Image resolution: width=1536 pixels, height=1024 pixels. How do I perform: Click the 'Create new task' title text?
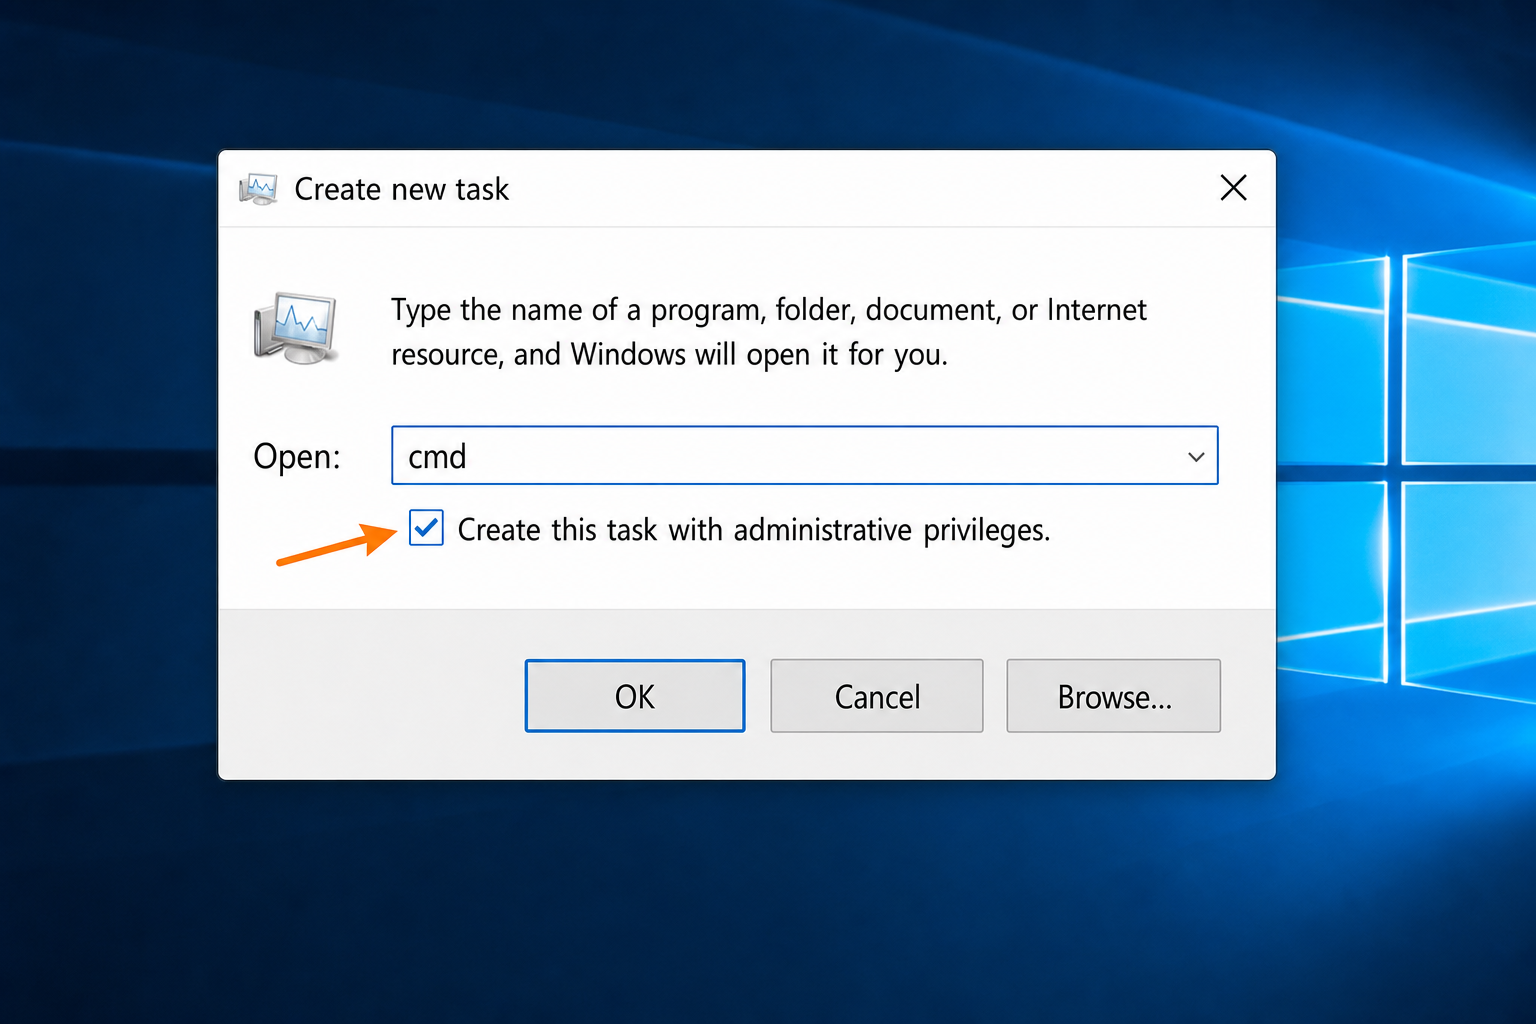click(x=402, y=189)
